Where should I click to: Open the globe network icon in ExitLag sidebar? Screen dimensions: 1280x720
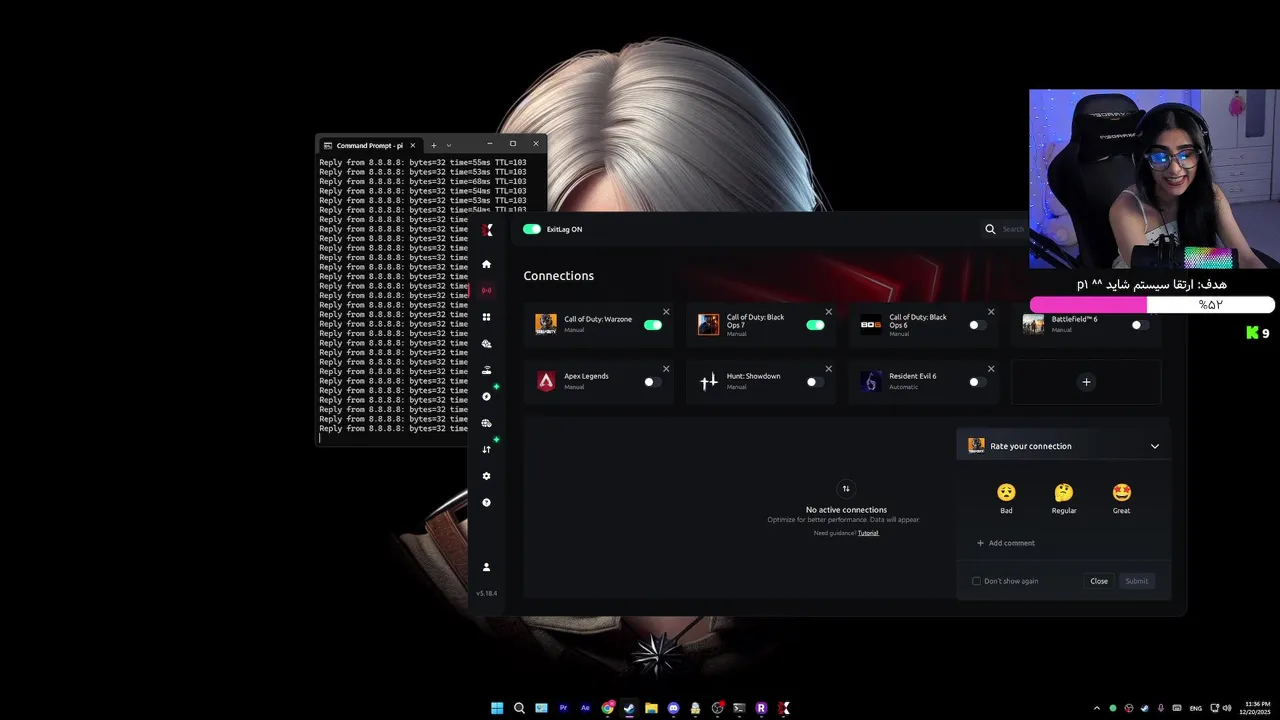coord(487,423)
